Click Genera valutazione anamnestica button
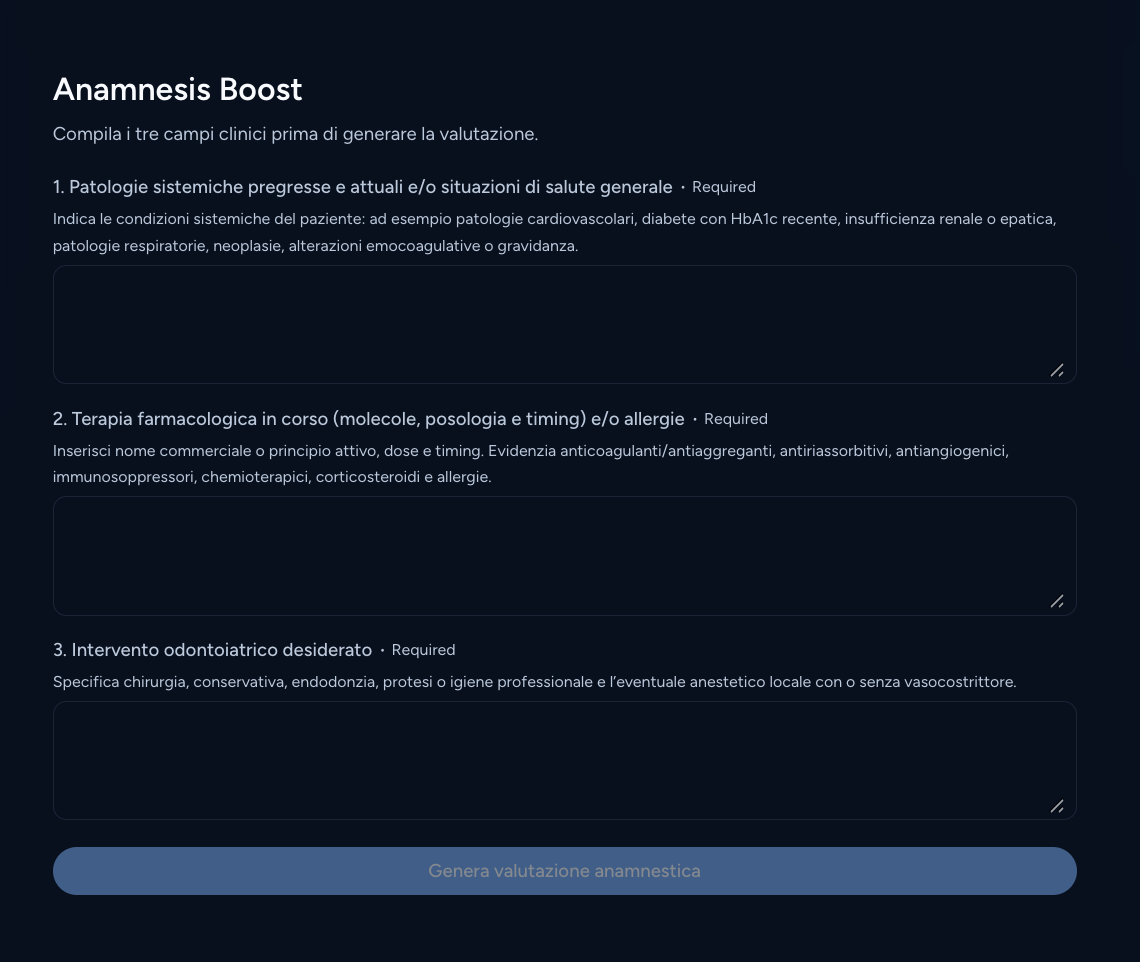Viewport: 1140px width, 962px height. click(x=564, y=871)
